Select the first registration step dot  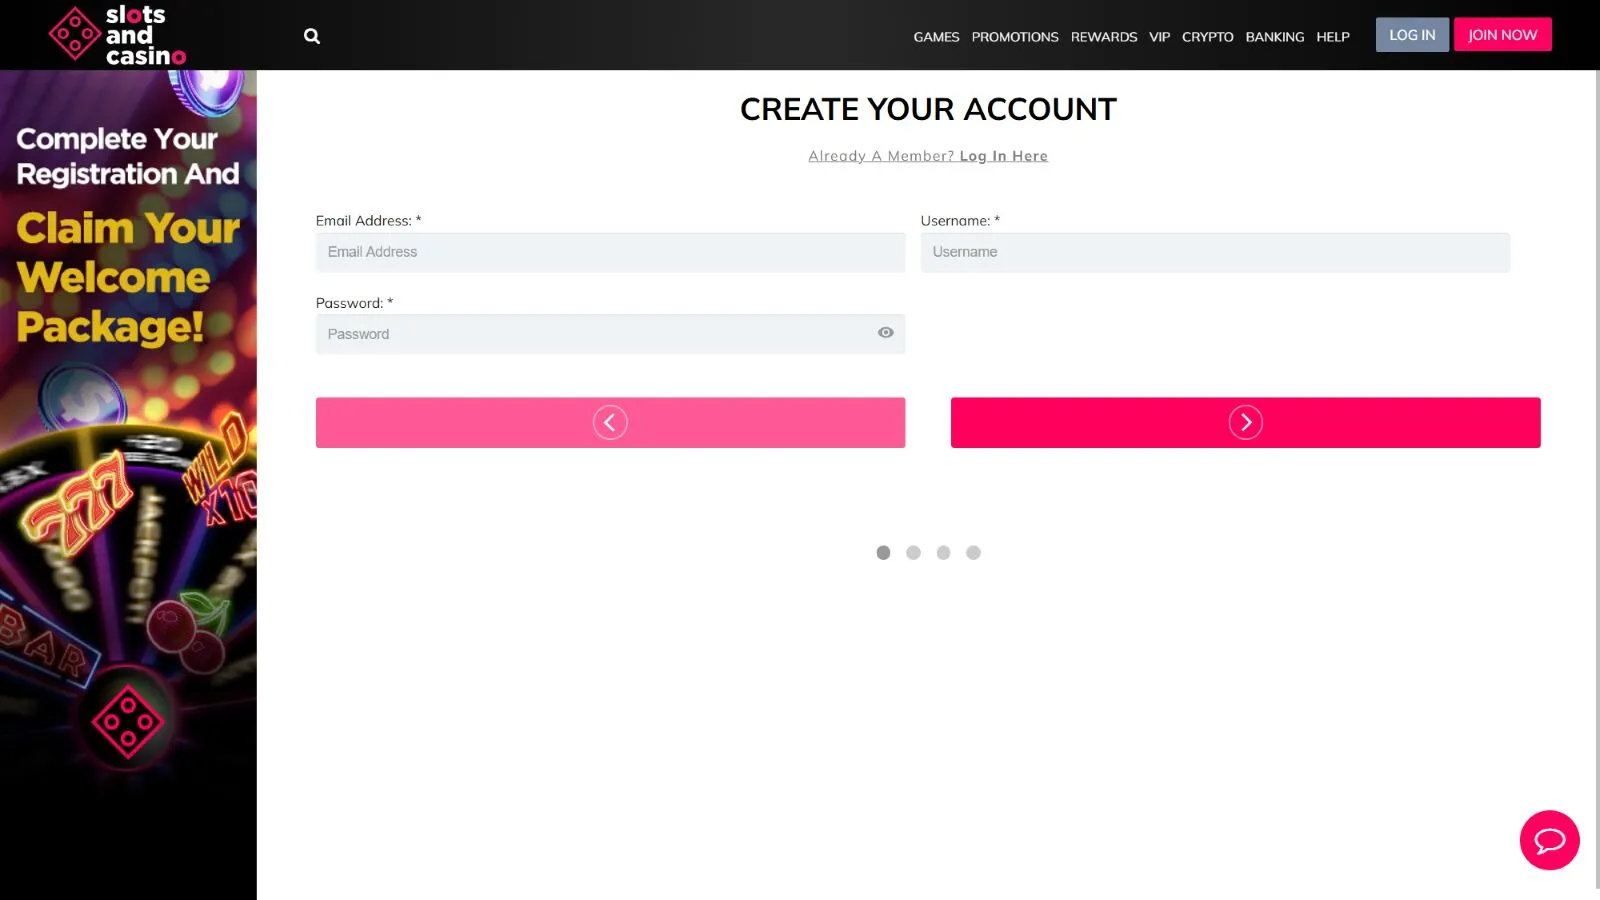click(883, 553)
